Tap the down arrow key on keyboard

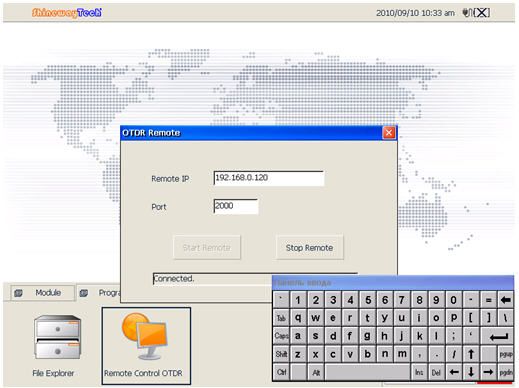471,372
